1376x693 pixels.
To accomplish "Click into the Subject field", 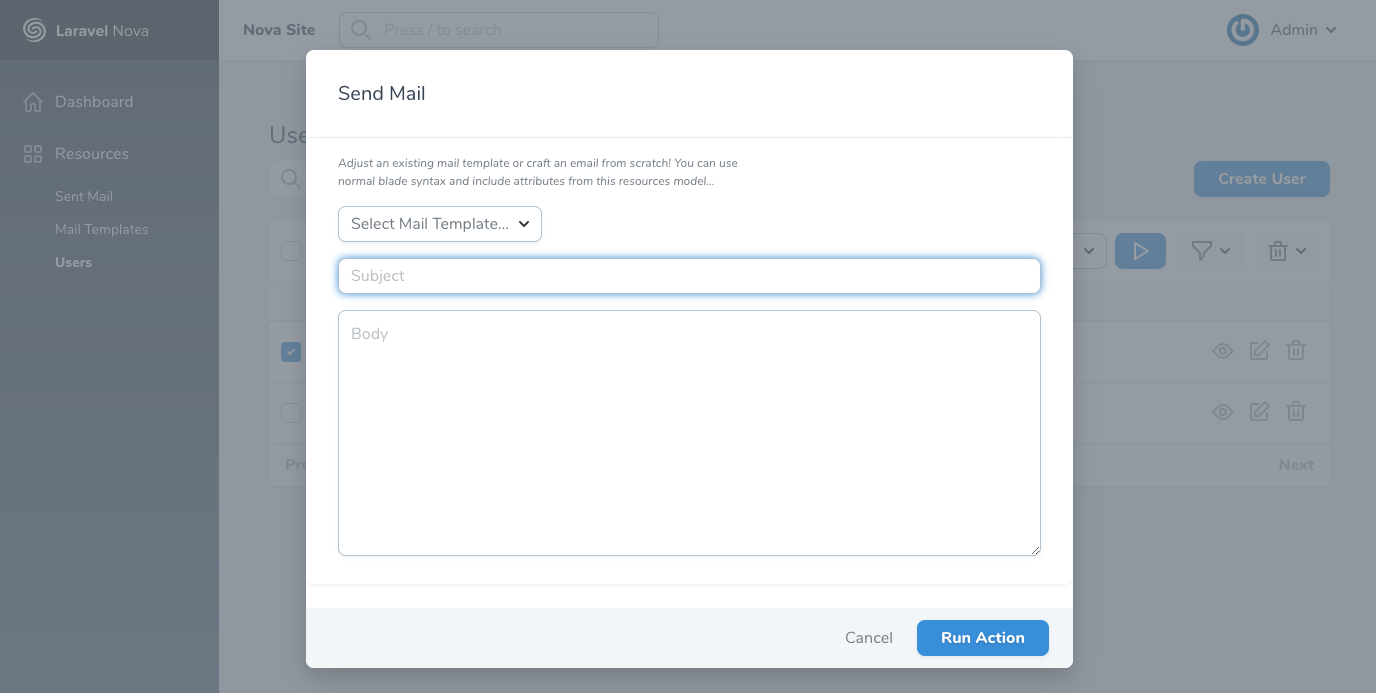I will pyautogui.click(x=689, y=276).
